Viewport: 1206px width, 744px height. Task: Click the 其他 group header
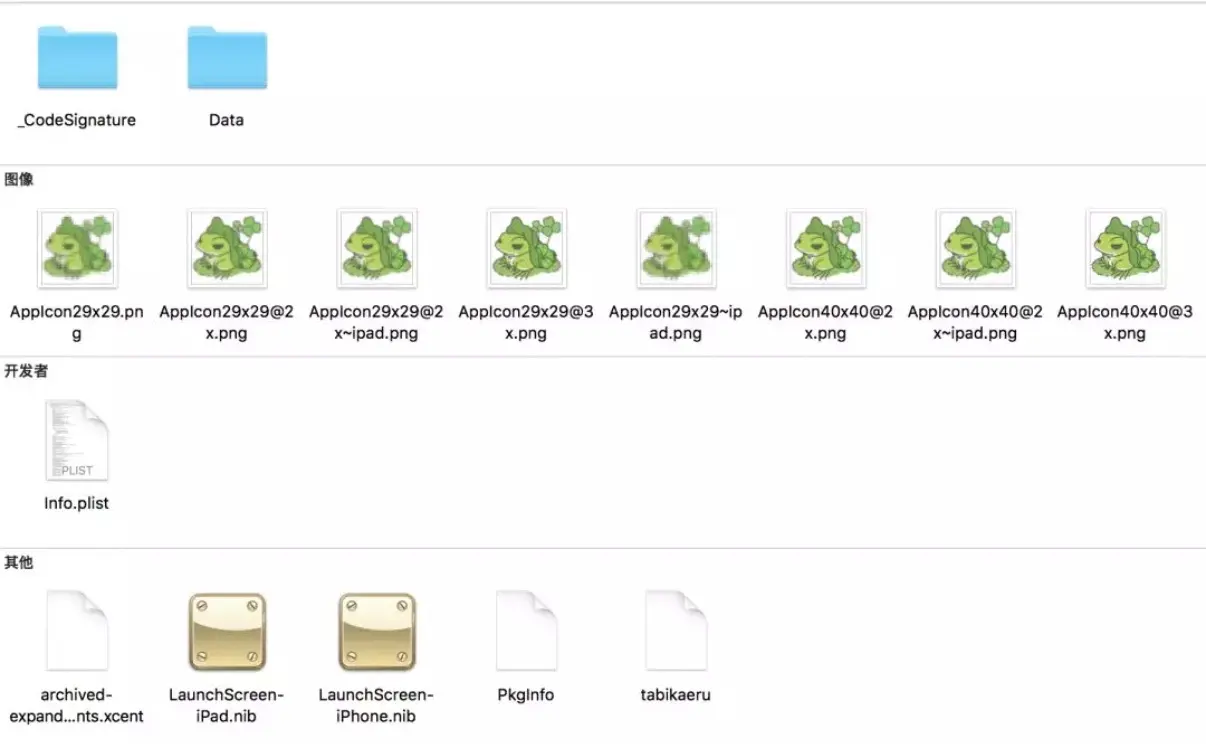click(x=19, y=562)
